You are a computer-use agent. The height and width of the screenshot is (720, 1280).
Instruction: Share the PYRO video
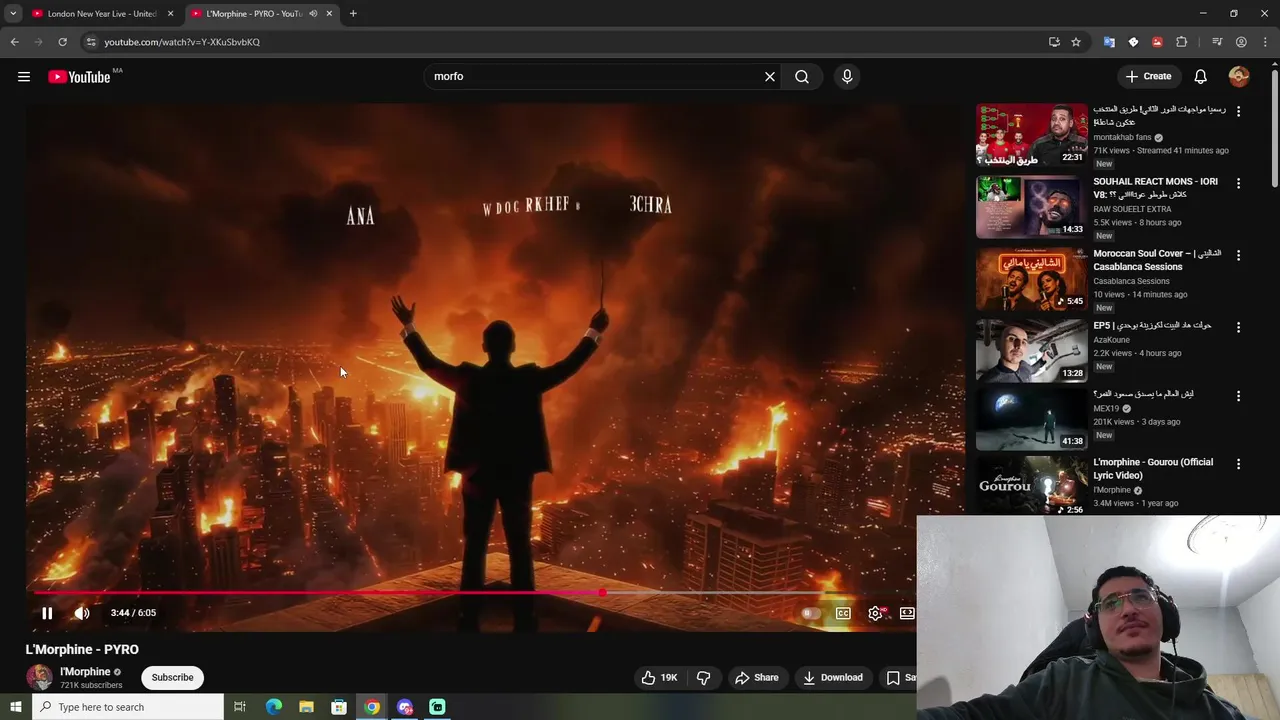pos(757,678)
